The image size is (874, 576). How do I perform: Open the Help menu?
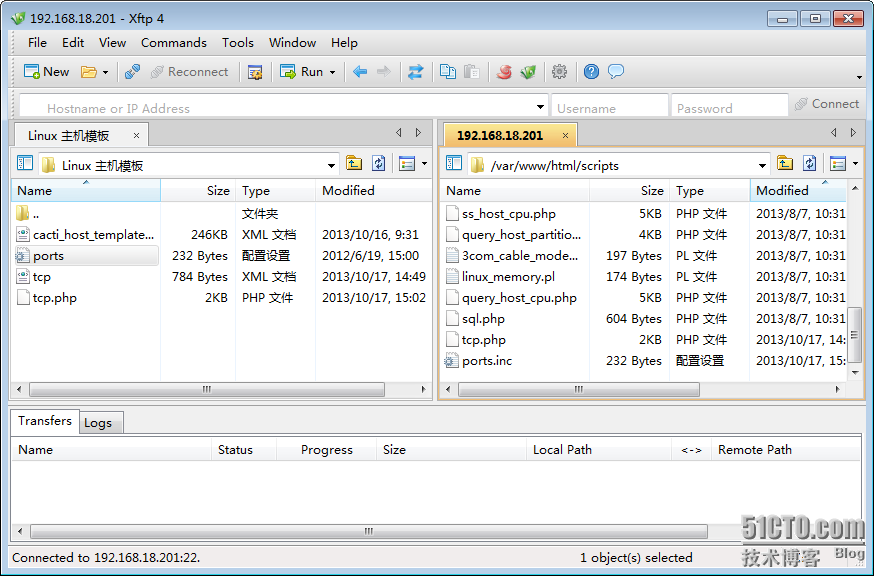pos(344,42)
